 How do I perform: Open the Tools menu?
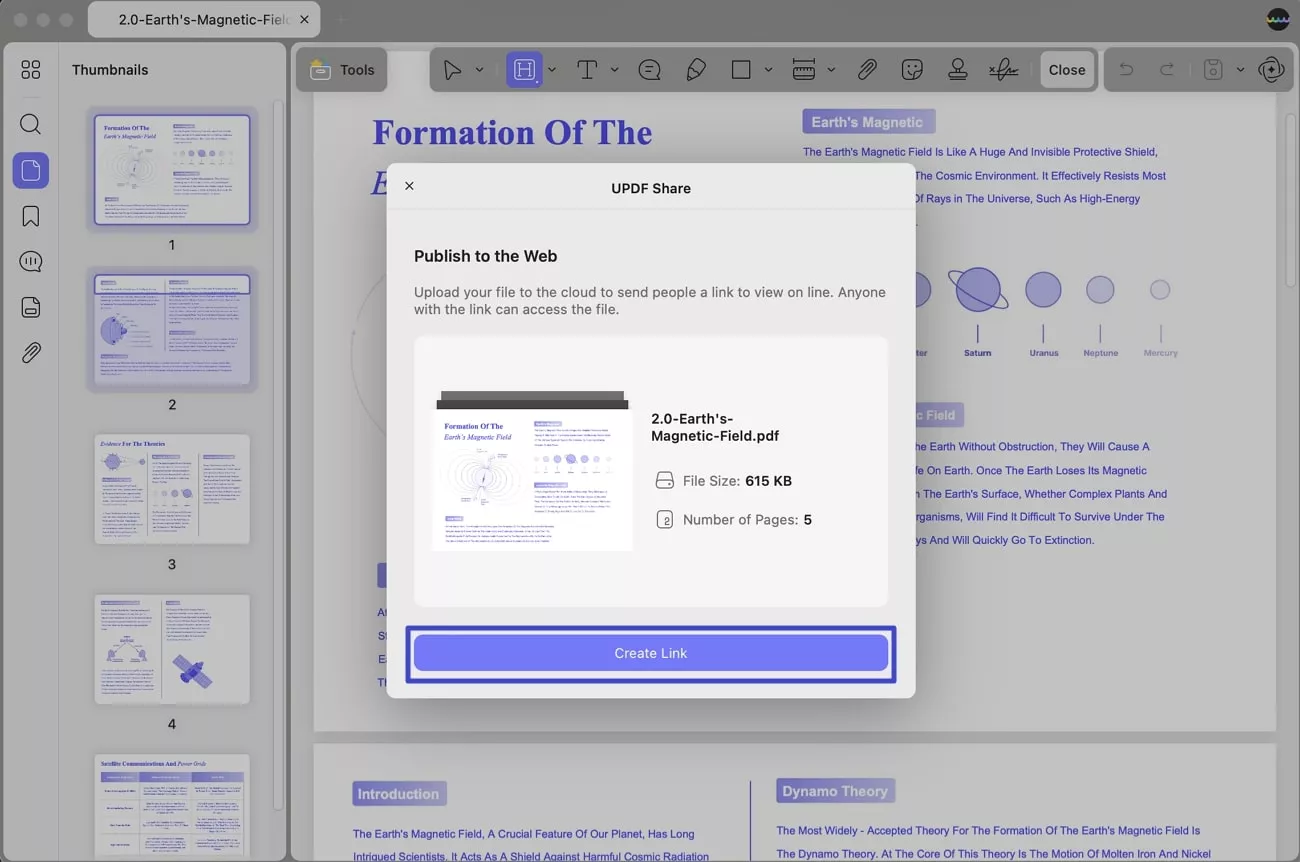(342, 70)
